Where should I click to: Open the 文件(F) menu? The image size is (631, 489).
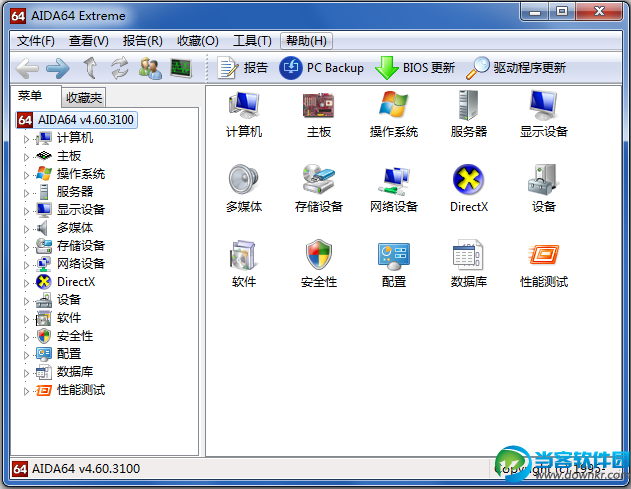(35, 41)
